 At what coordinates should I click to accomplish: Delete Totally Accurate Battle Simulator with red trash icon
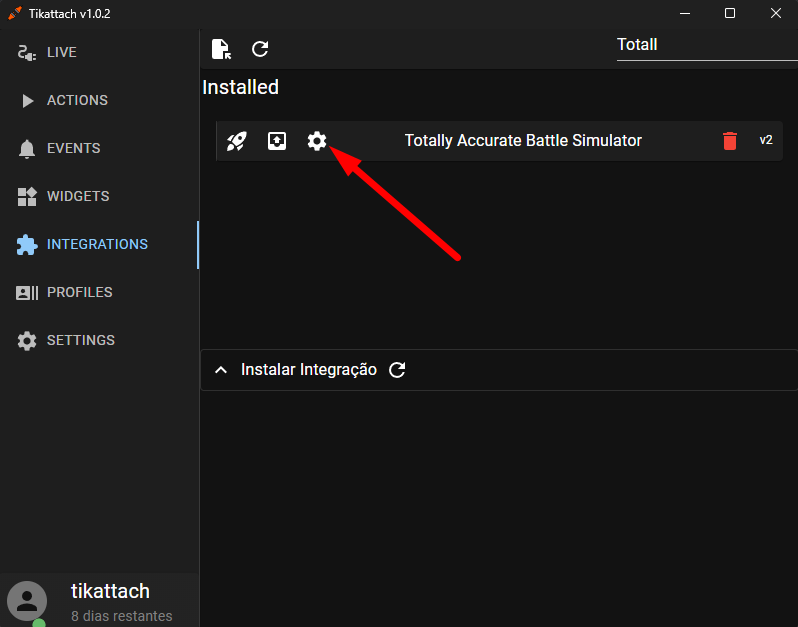(730, 141)
